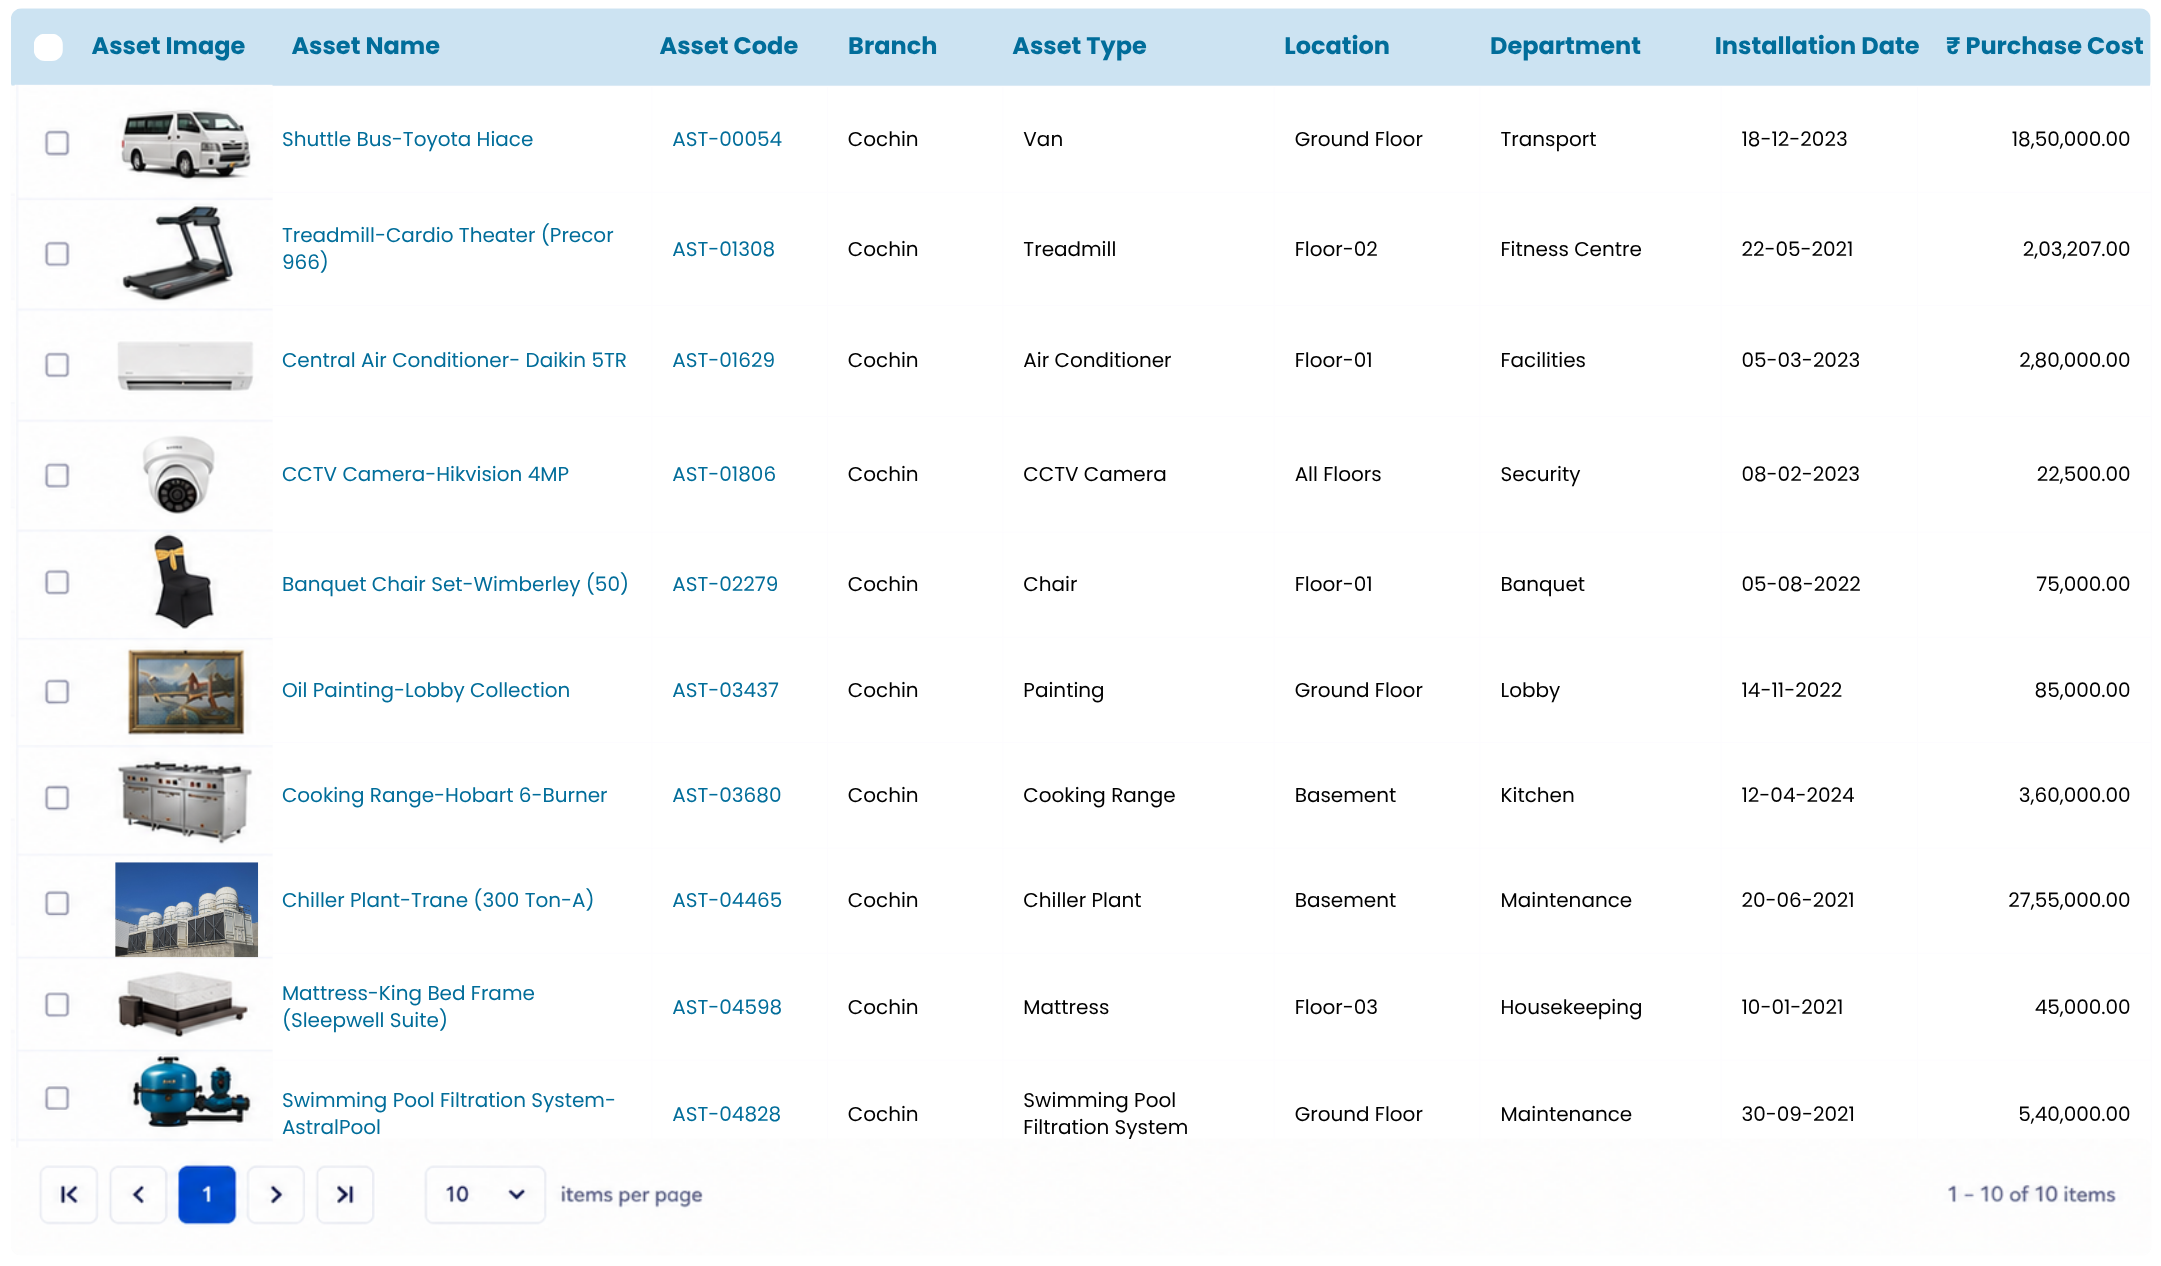Open Banquet Chair Set-Wimberley link
Screen dimensions: 2161x1266
455,584
